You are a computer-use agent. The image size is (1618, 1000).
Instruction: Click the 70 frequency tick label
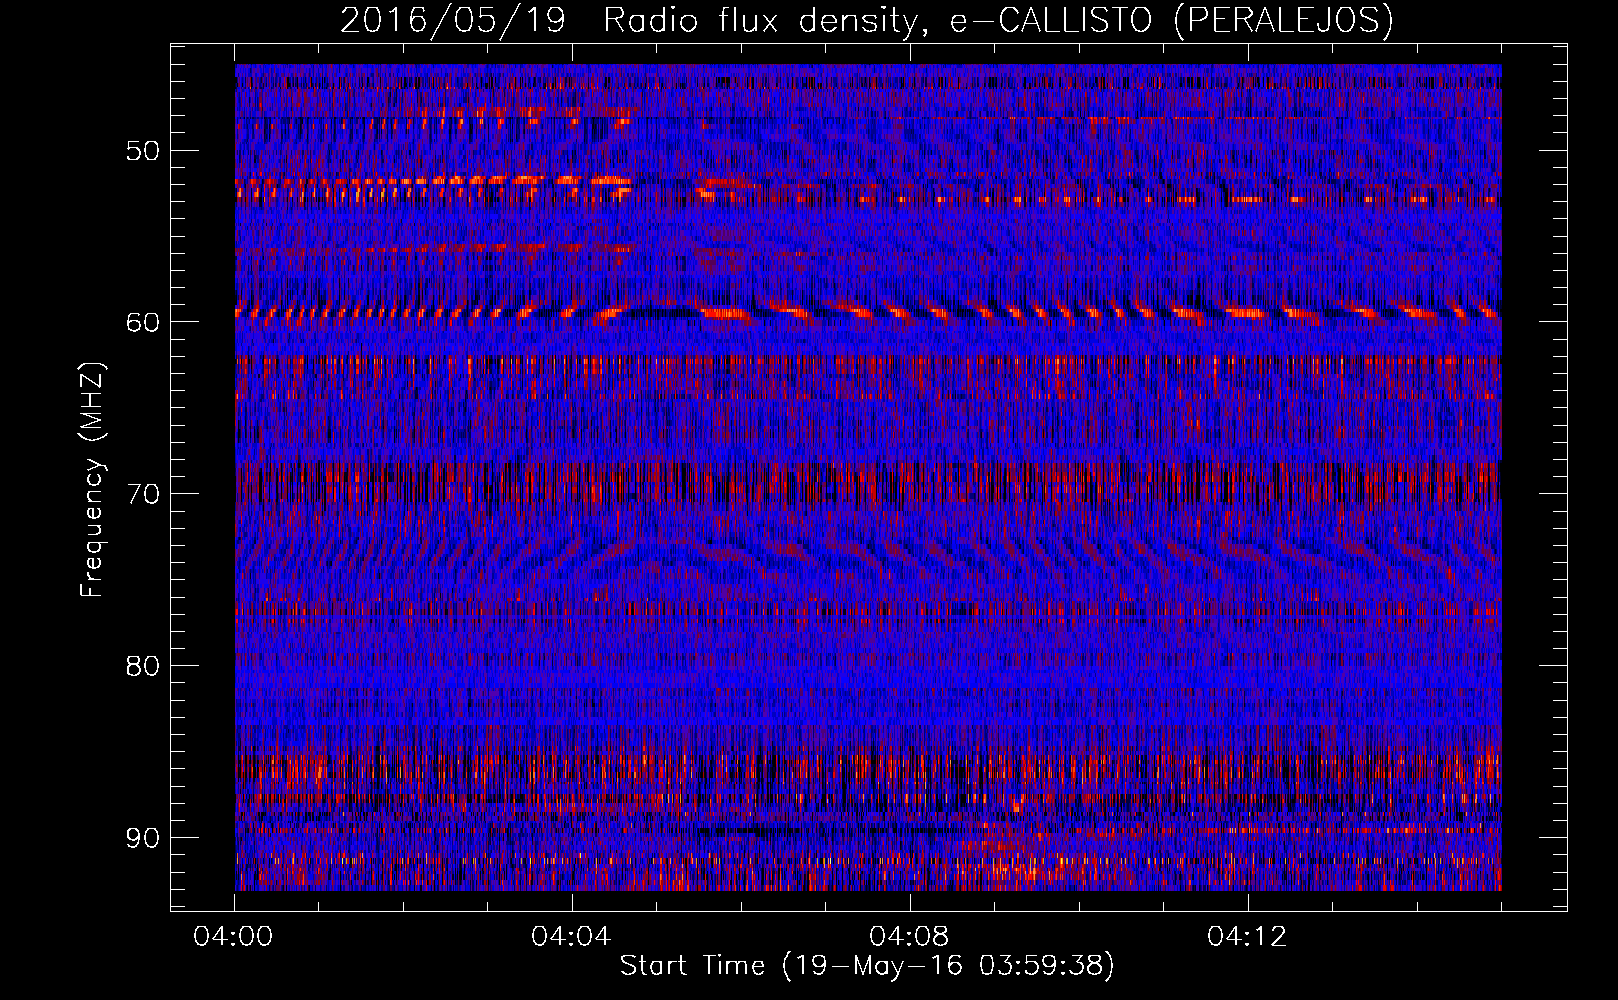point(142,494)
